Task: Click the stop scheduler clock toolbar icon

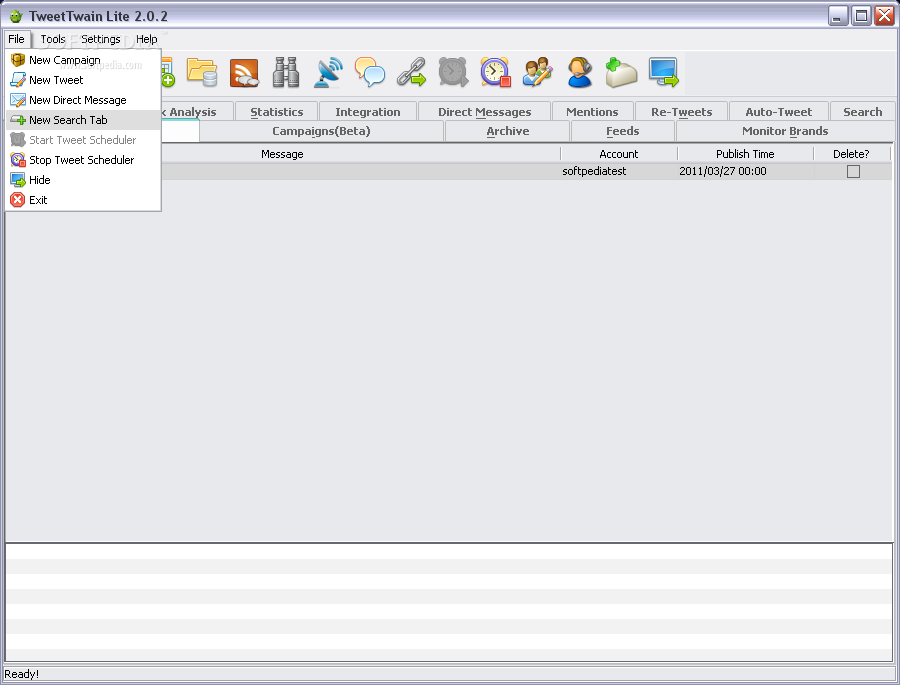Action: (495, 72)
